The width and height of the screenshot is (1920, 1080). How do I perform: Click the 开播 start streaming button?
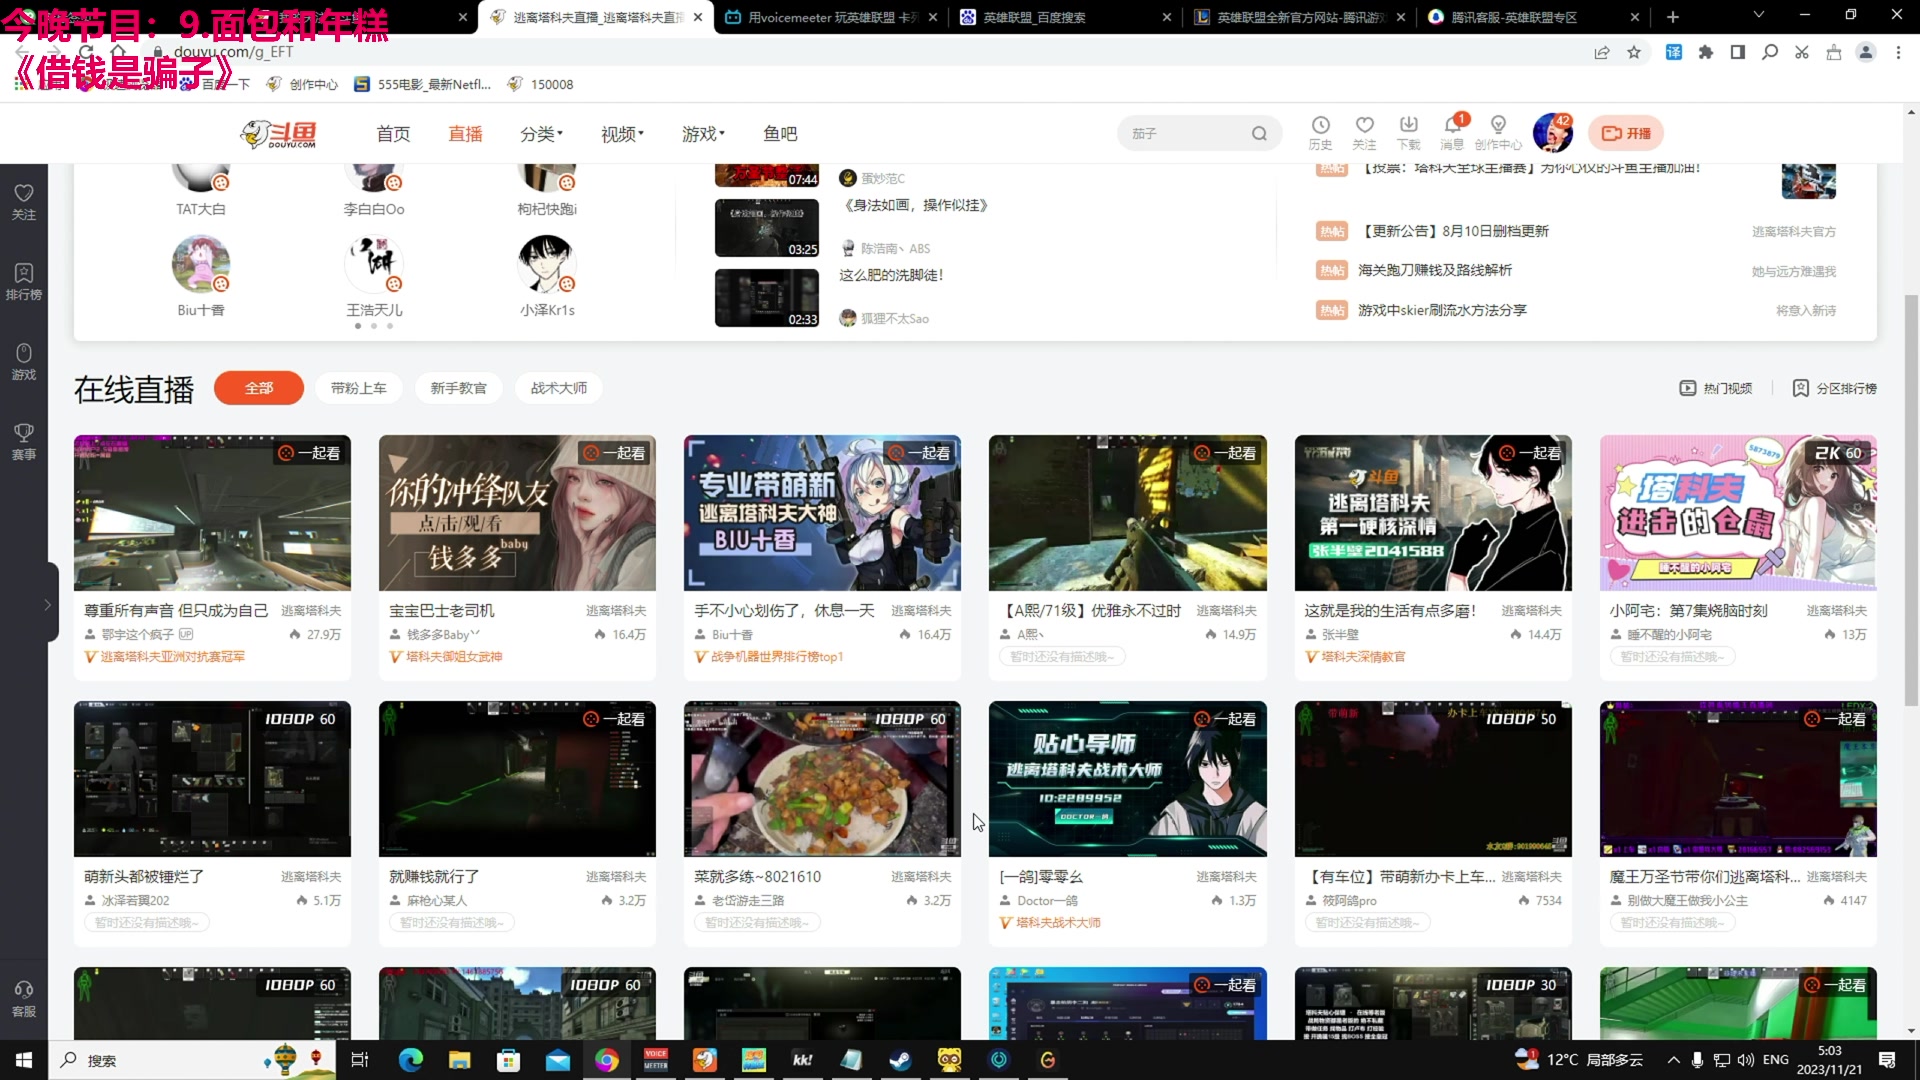pos(1626,133)
